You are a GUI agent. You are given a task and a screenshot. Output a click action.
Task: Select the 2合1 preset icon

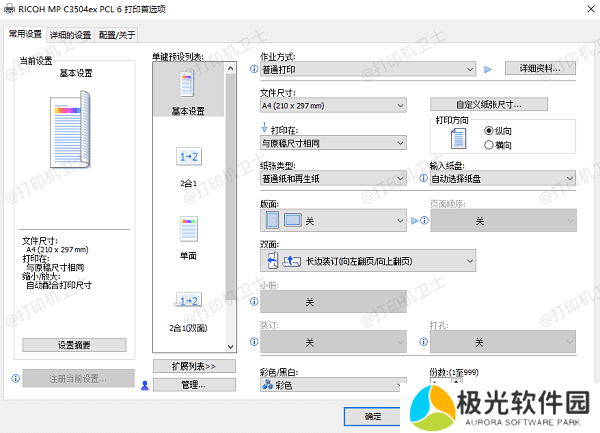188,157
